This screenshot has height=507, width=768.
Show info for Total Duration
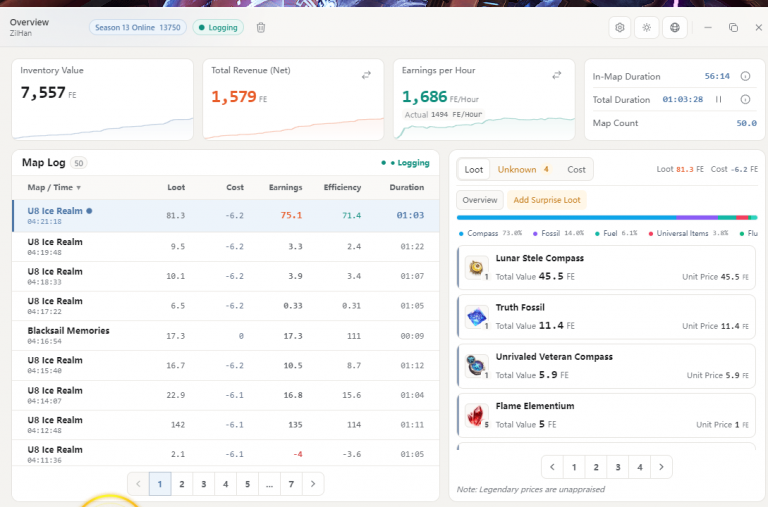(745, 99)
